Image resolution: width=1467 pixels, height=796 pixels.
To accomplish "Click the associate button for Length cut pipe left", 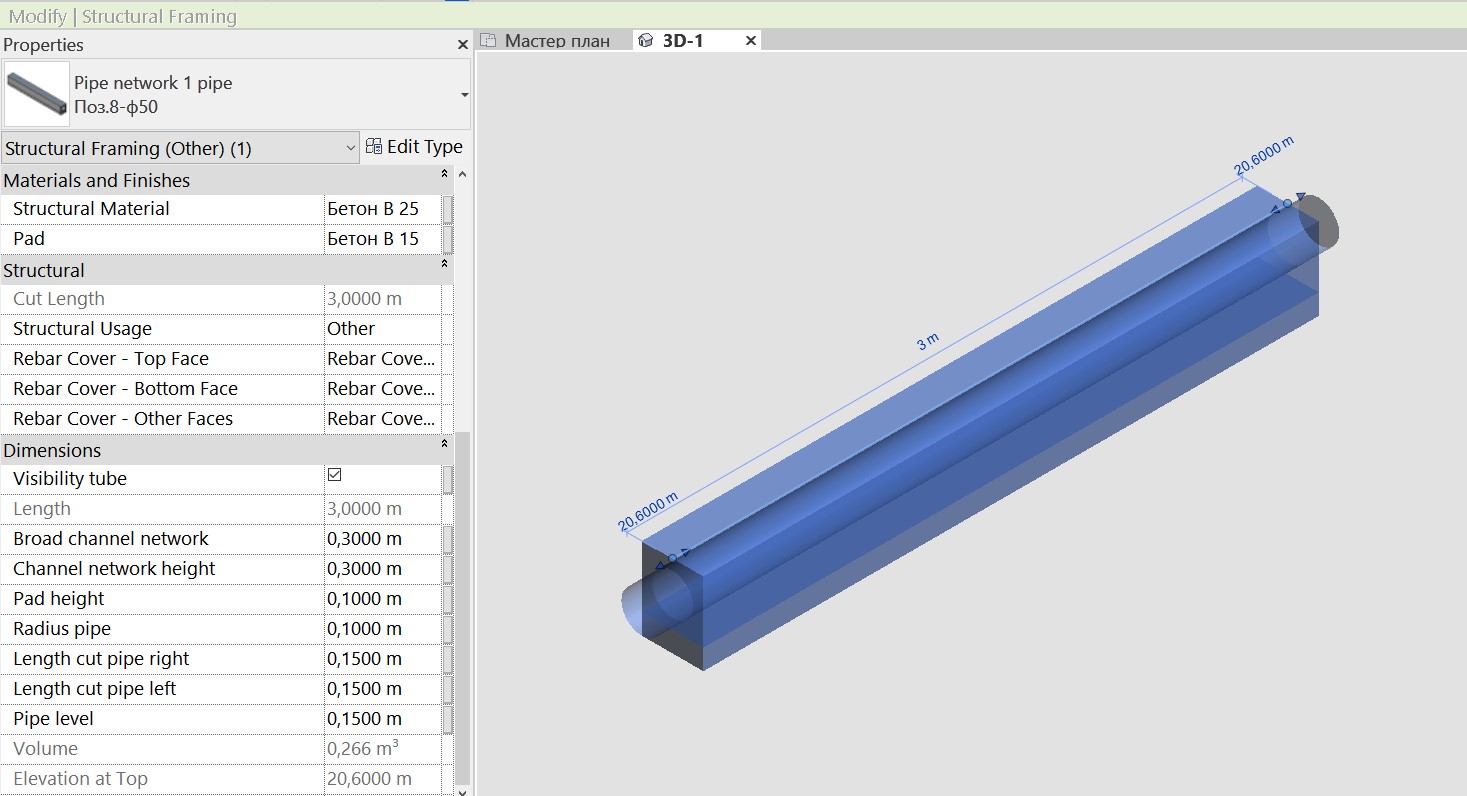I will (x=447, y=689).
